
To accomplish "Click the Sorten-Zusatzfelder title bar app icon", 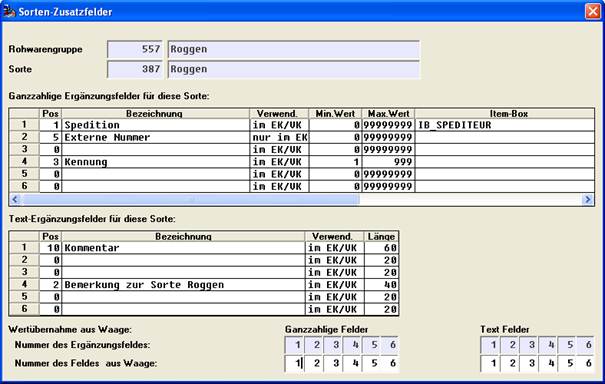I will (8, 12).
